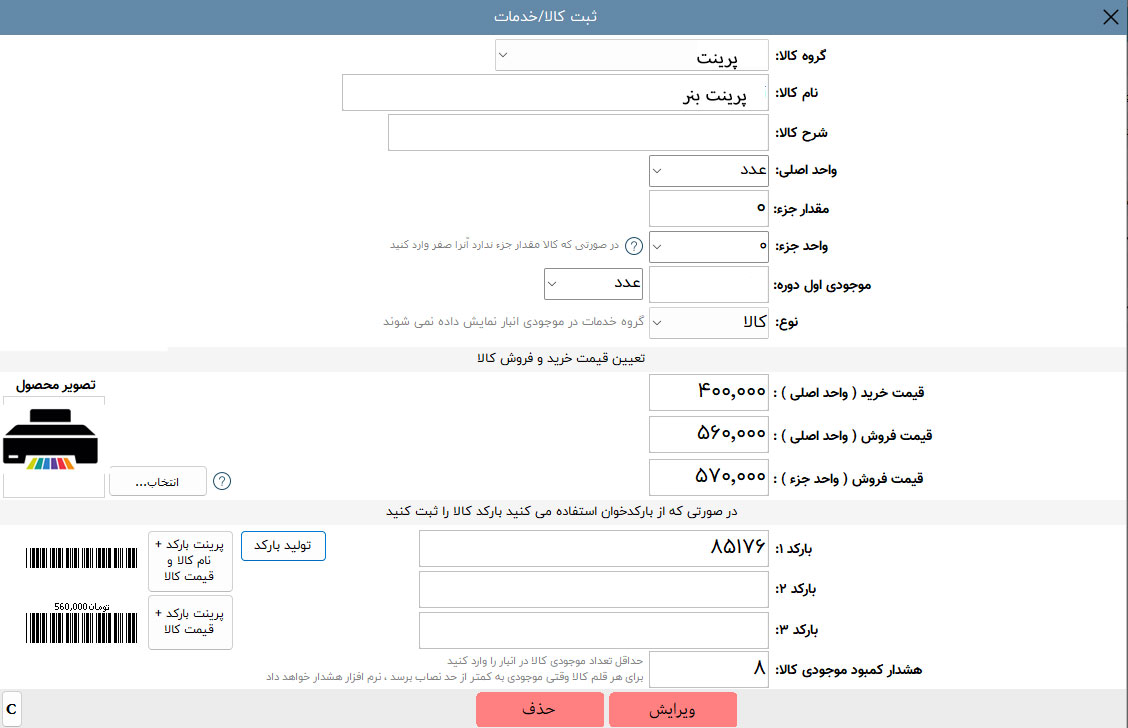
Task: Click the گروه خدمات در موجودی انبار hint text
Action: tap(513, 322)
